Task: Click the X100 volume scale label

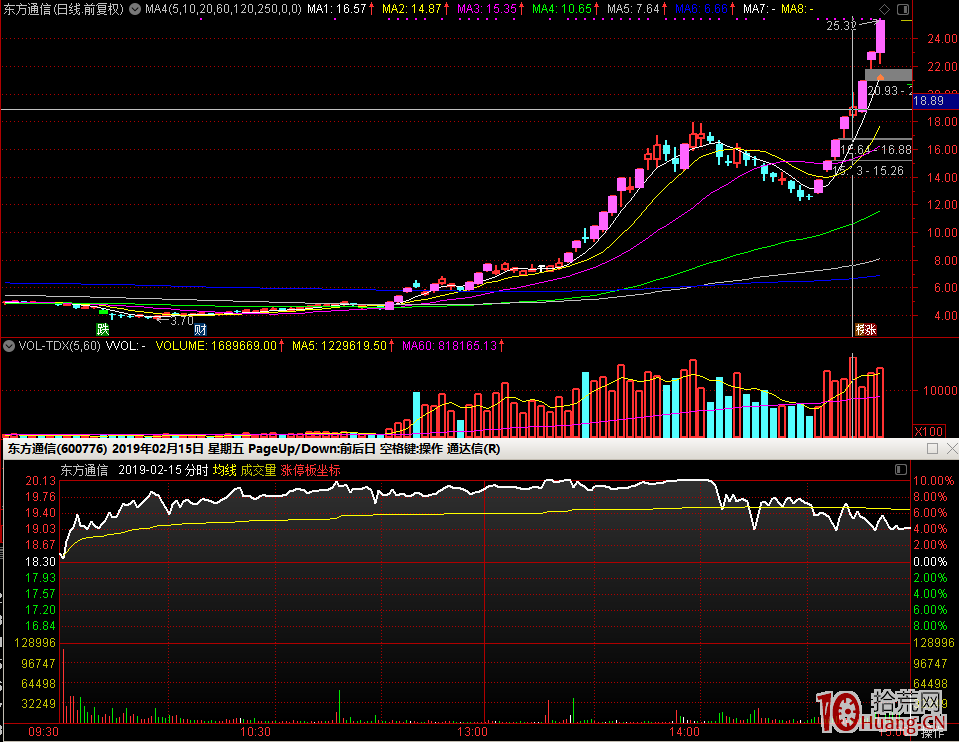Action: 927,430
